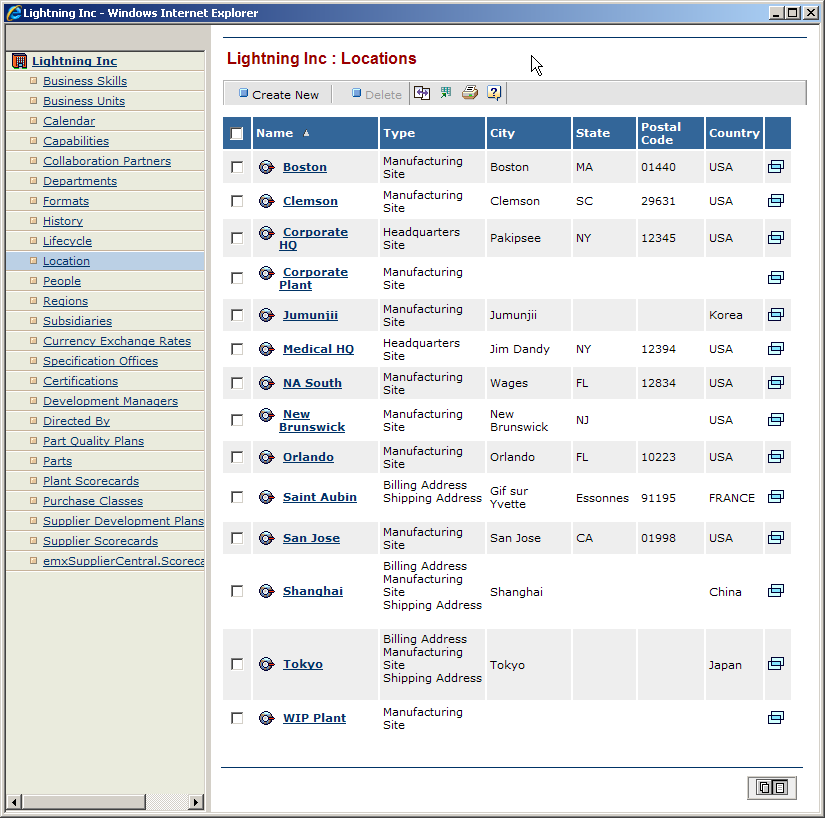Check the box for Clemson row
825x818 pixels.
point(237,201)
